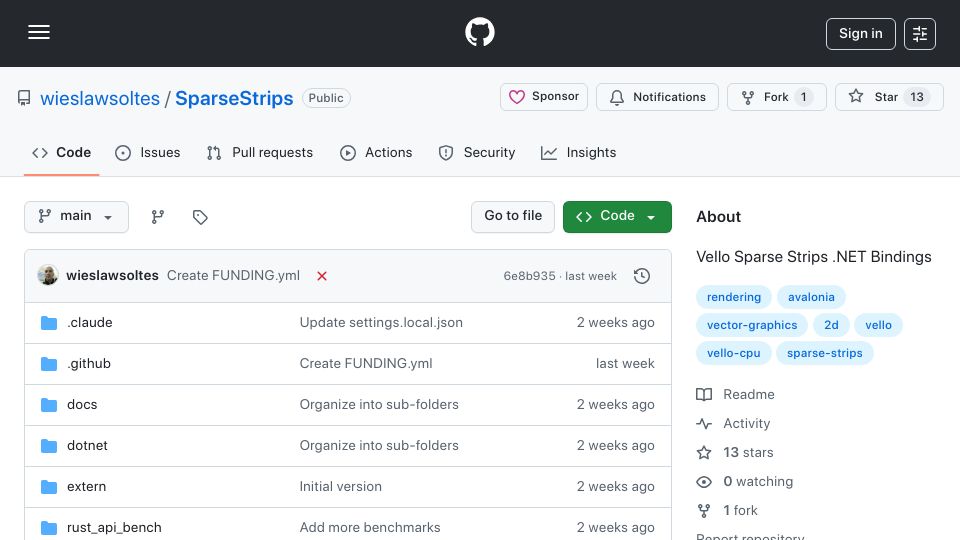Expand the main branch dropdown
960x540 pixels.
(x=77, y=217)
